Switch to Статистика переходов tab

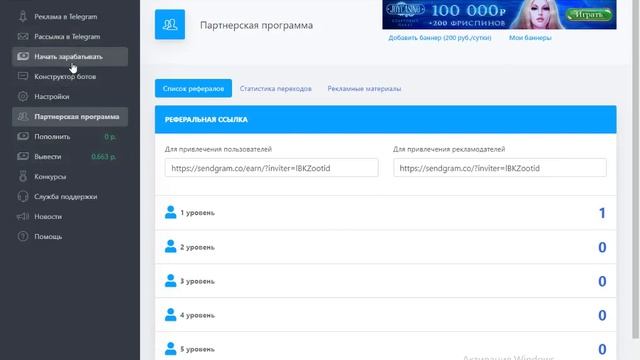(x=276, y=89)
